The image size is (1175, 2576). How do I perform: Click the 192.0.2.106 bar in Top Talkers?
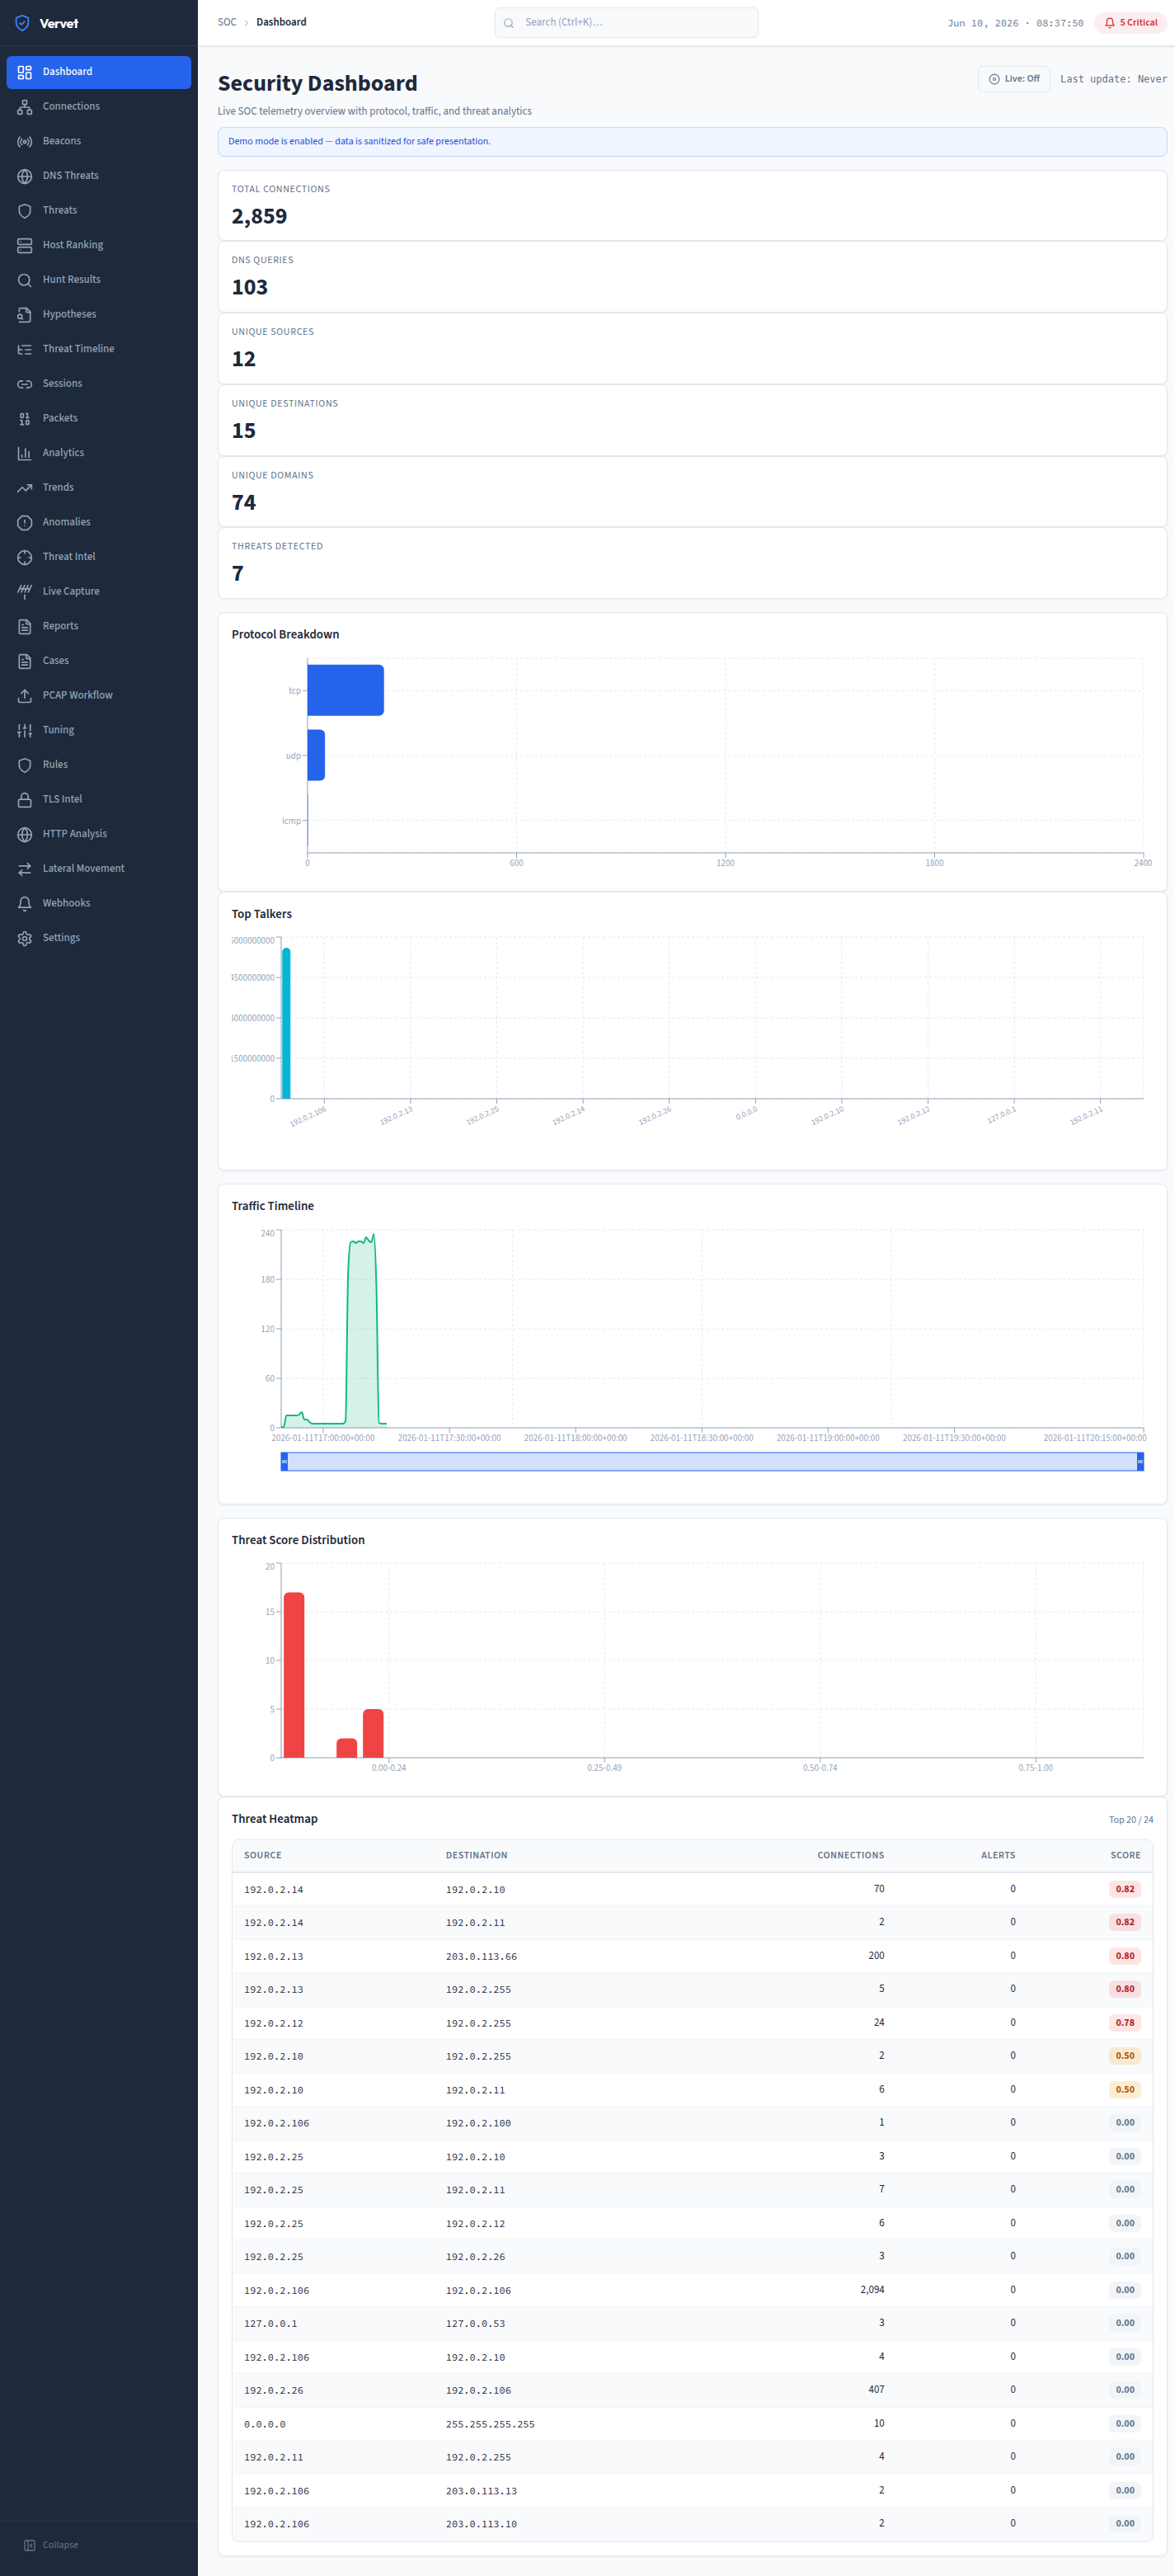pyautogui.click(x=286, y=1023)
